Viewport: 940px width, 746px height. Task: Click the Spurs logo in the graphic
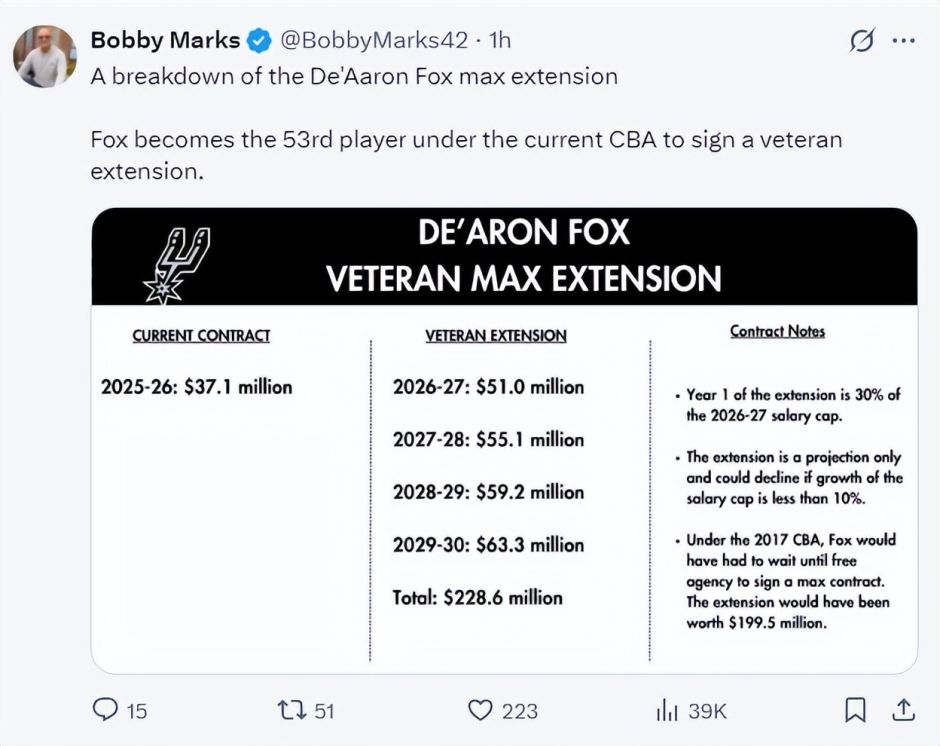[x=178, y=259]
